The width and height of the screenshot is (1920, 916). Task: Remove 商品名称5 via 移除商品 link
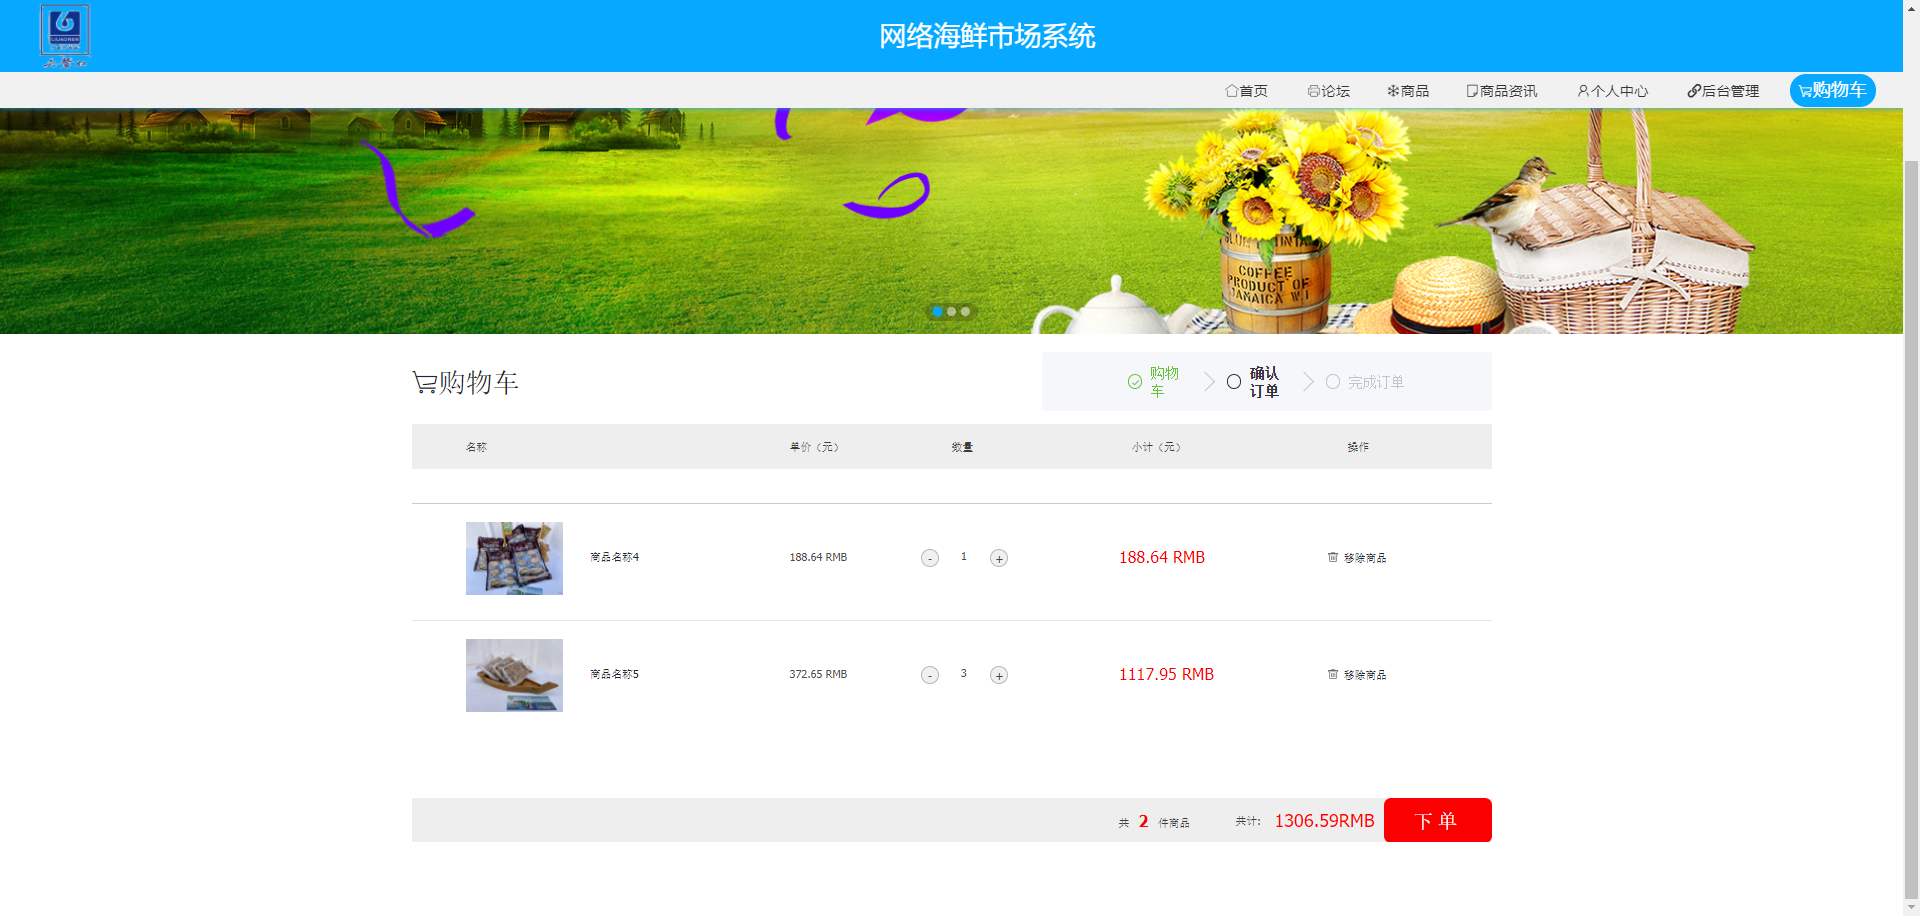click(1357, 675)
